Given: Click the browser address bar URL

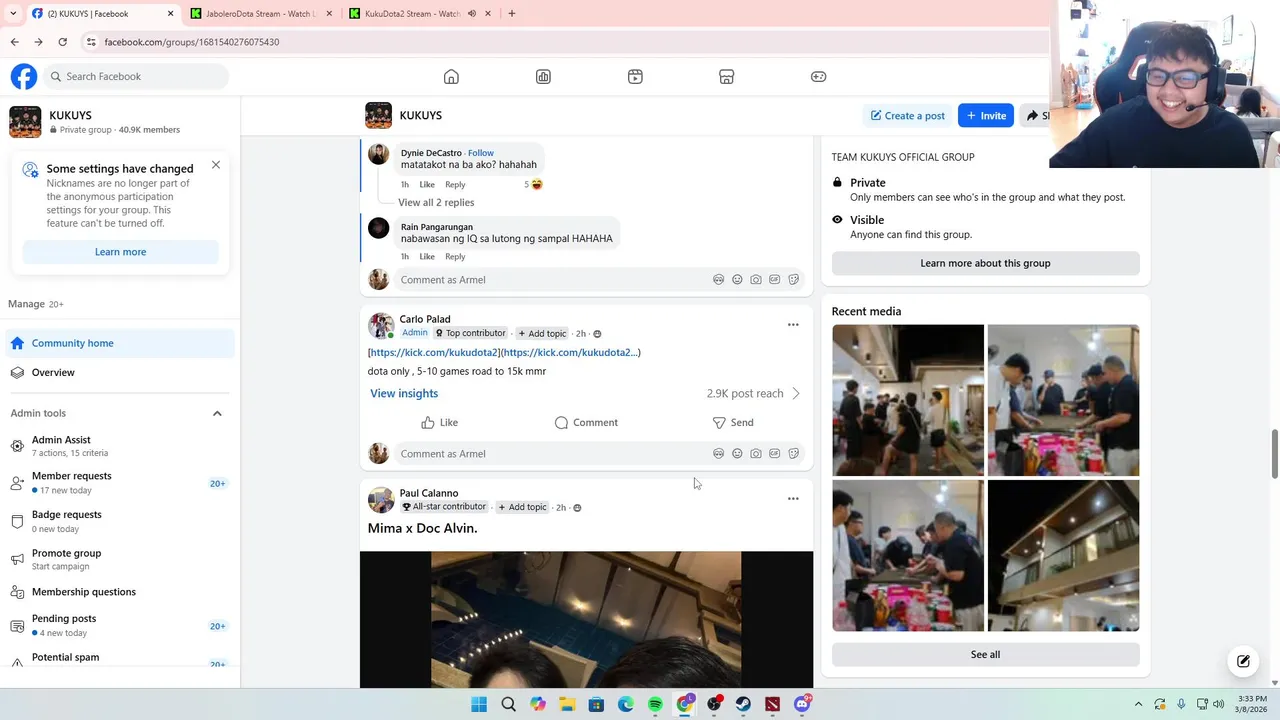Looking at the screenshot, I should pos(192,42).
